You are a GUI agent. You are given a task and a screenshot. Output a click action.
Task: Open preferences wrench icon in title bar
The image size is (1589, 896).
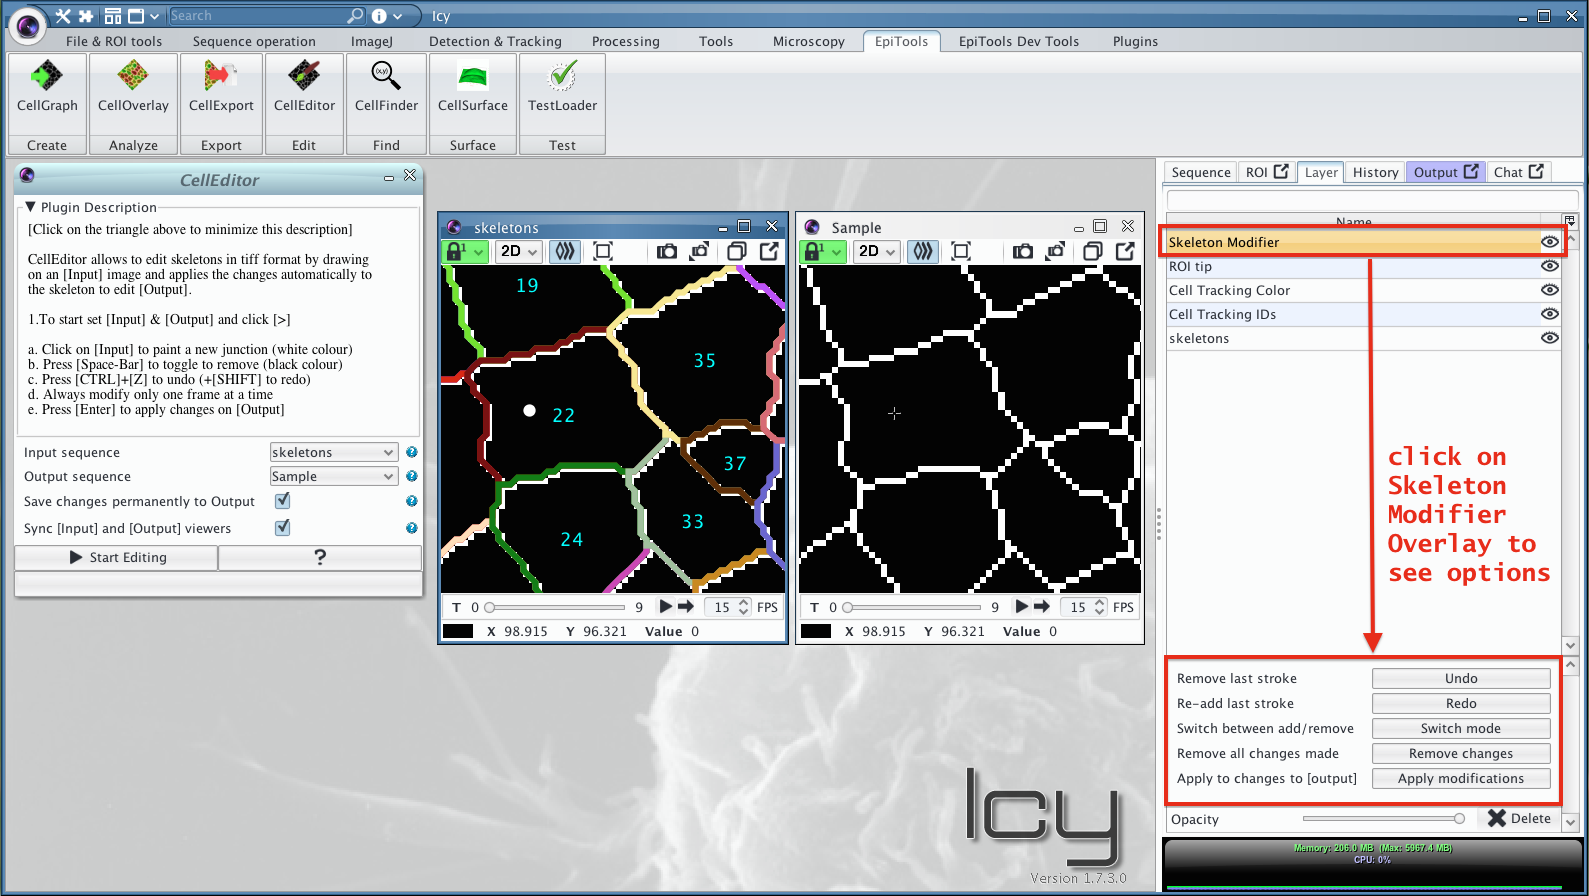click(x=63, y=16)
